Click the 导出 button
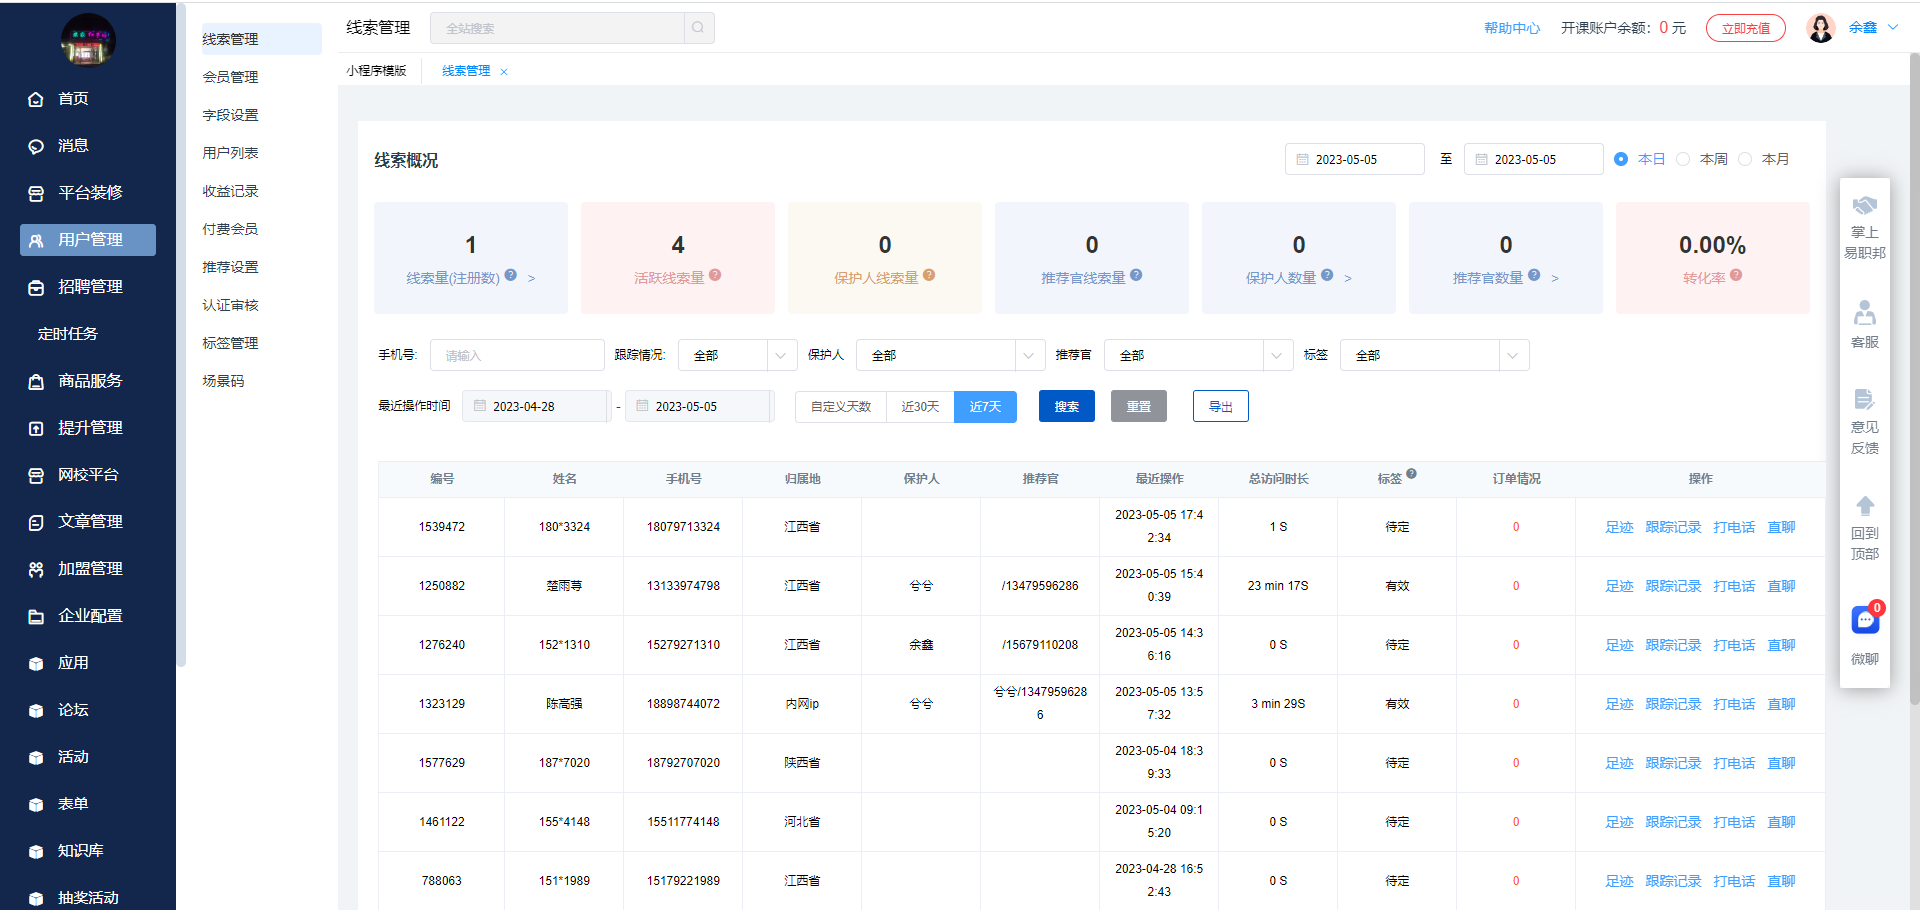 (x=1221, y=407)
